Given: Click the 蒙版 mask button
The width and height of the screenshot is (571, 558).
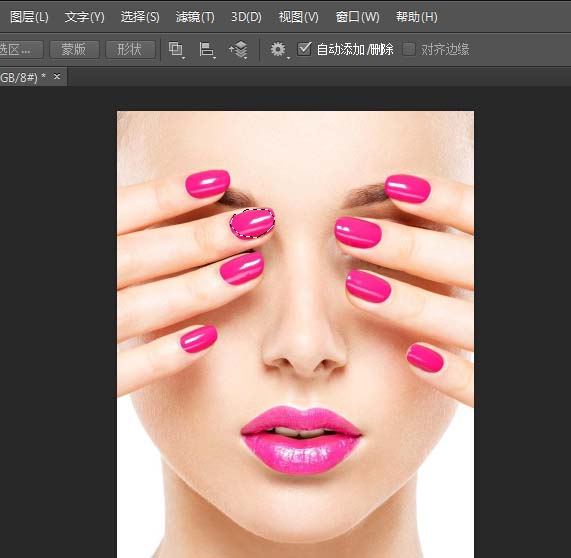Looking at the screenshot, I should [74, 49].
